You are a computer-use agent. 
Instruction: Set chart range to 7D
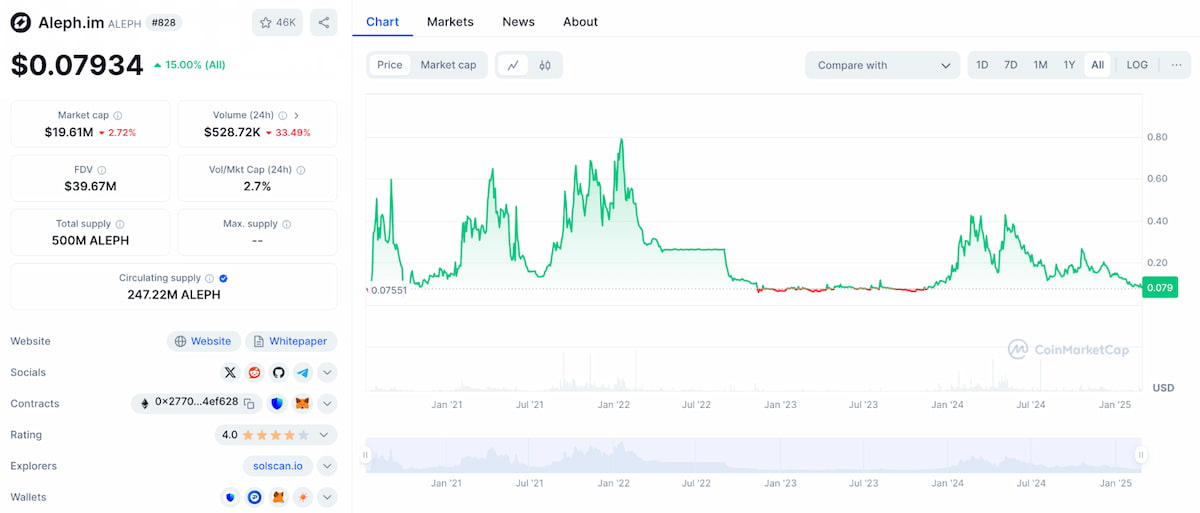[1011, 65]
